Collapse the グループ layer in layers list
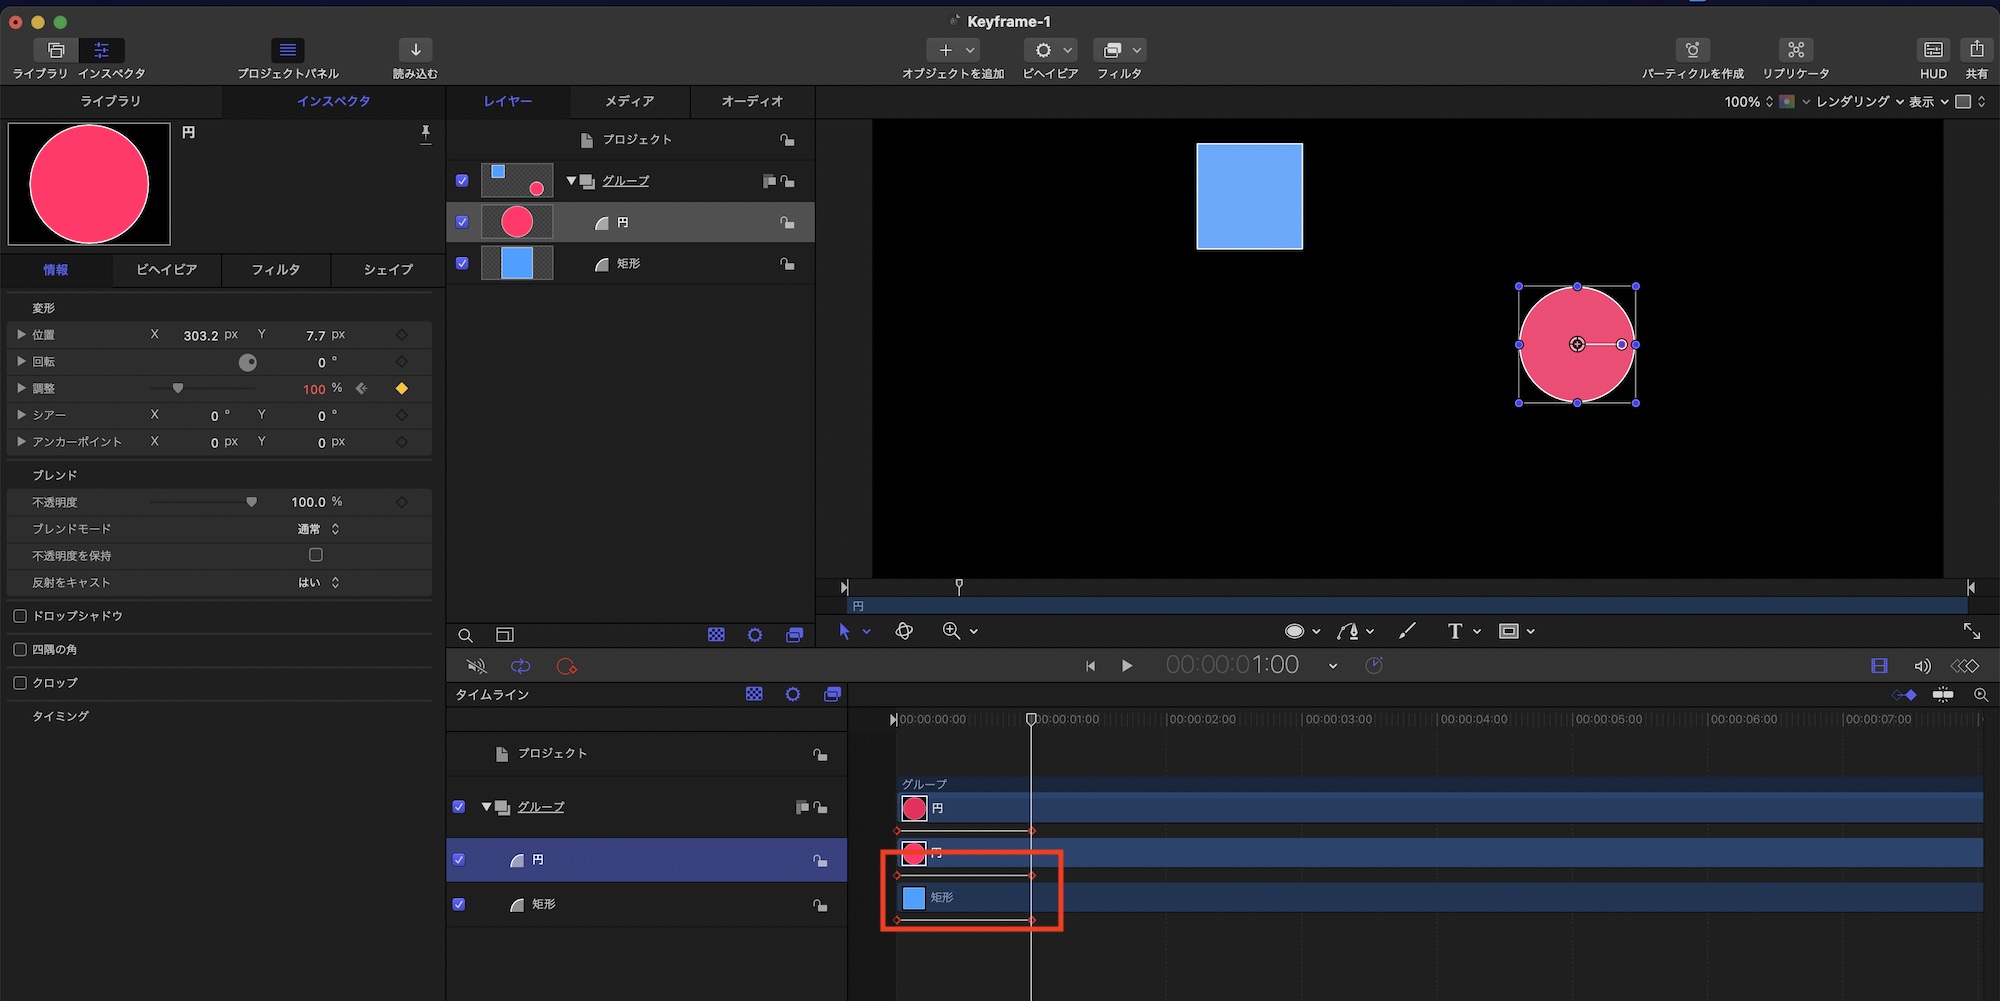2000x1001 pixels. pyautogui.click(x=571, y=181)
